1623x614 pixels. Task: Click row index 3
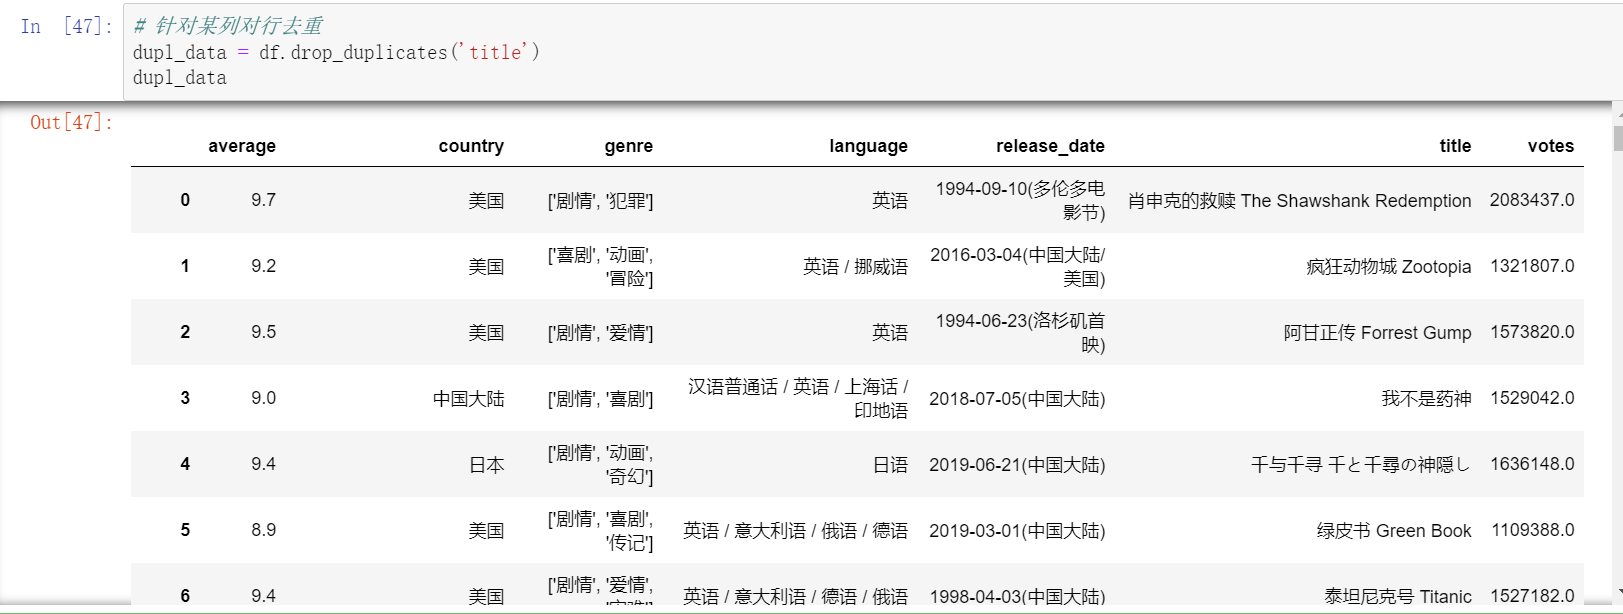185,398
